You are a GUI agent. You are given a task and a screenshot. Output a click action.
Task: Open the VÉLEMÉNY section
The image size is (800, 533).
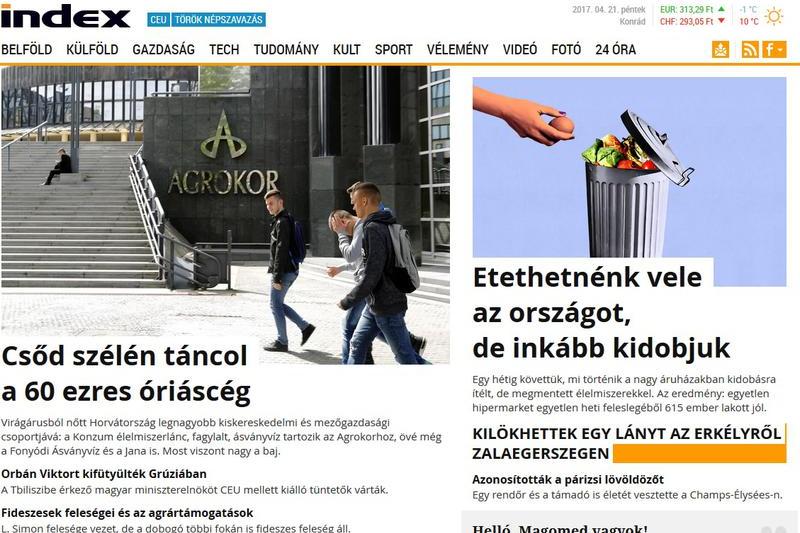458,49
